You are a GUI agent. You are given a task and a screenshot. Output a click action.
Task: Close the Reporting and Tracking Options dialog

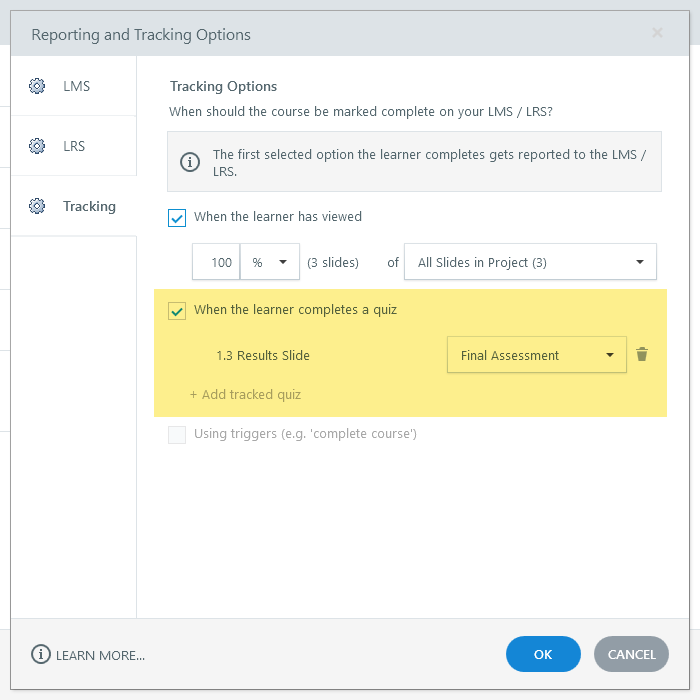657,33
